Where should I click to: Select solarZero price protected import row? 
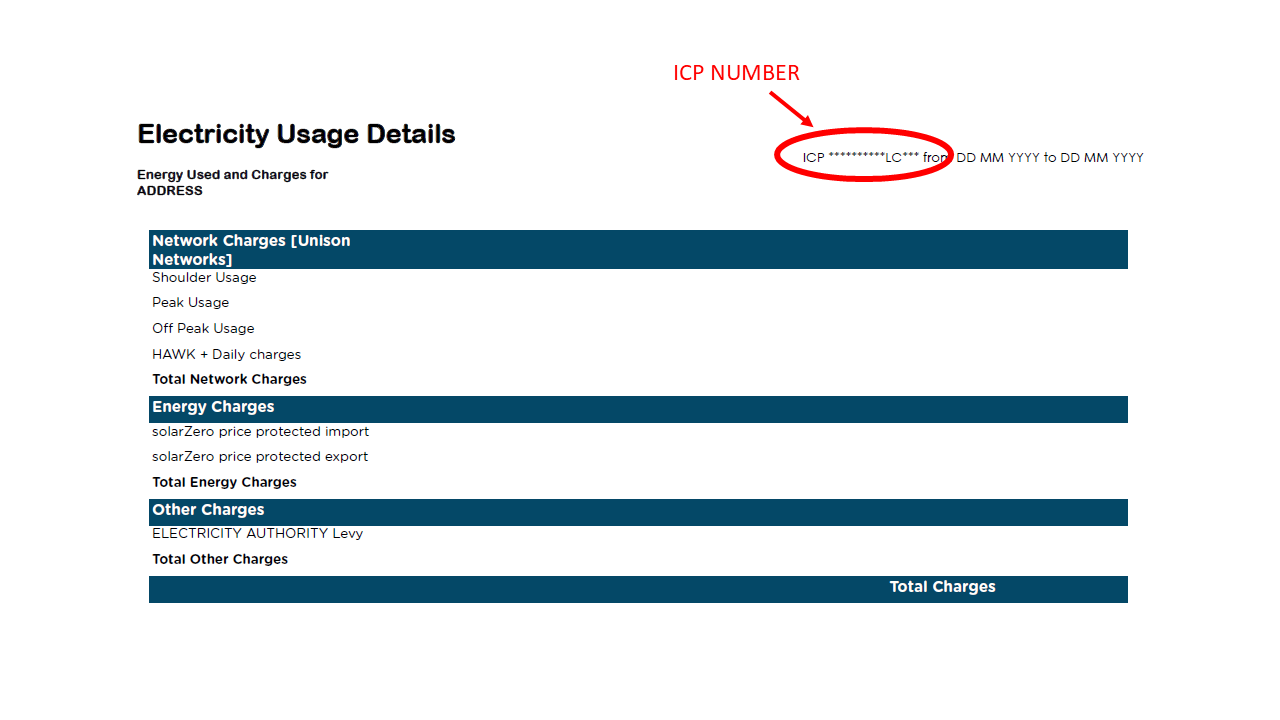coord(260,432)
